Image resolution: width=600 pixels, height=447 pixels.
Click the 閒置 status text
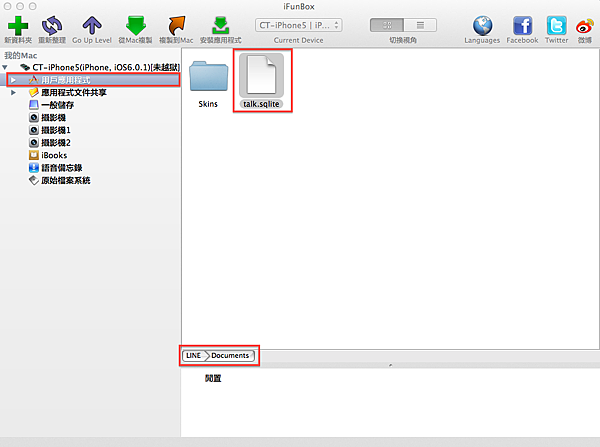tap(213, 378)
